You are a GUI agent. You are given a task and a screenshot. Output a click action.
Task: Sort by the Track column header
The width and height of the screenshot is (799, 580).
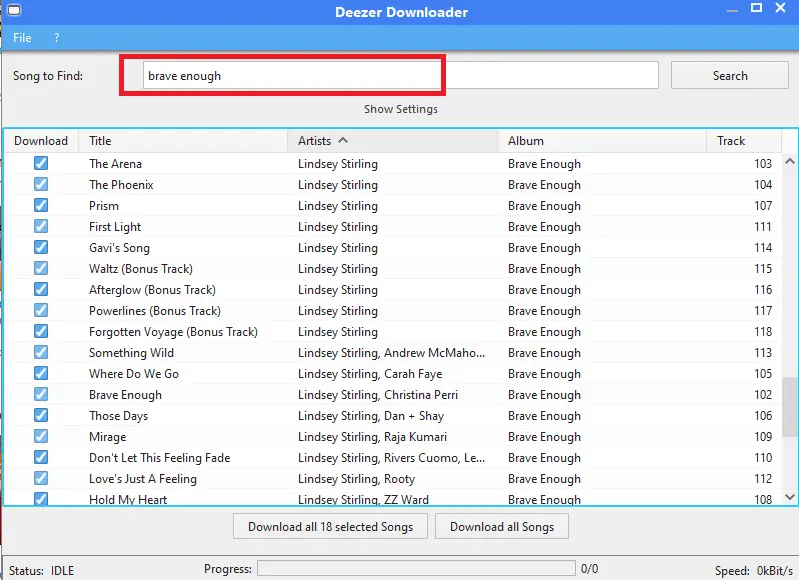[x=743, y=141]
